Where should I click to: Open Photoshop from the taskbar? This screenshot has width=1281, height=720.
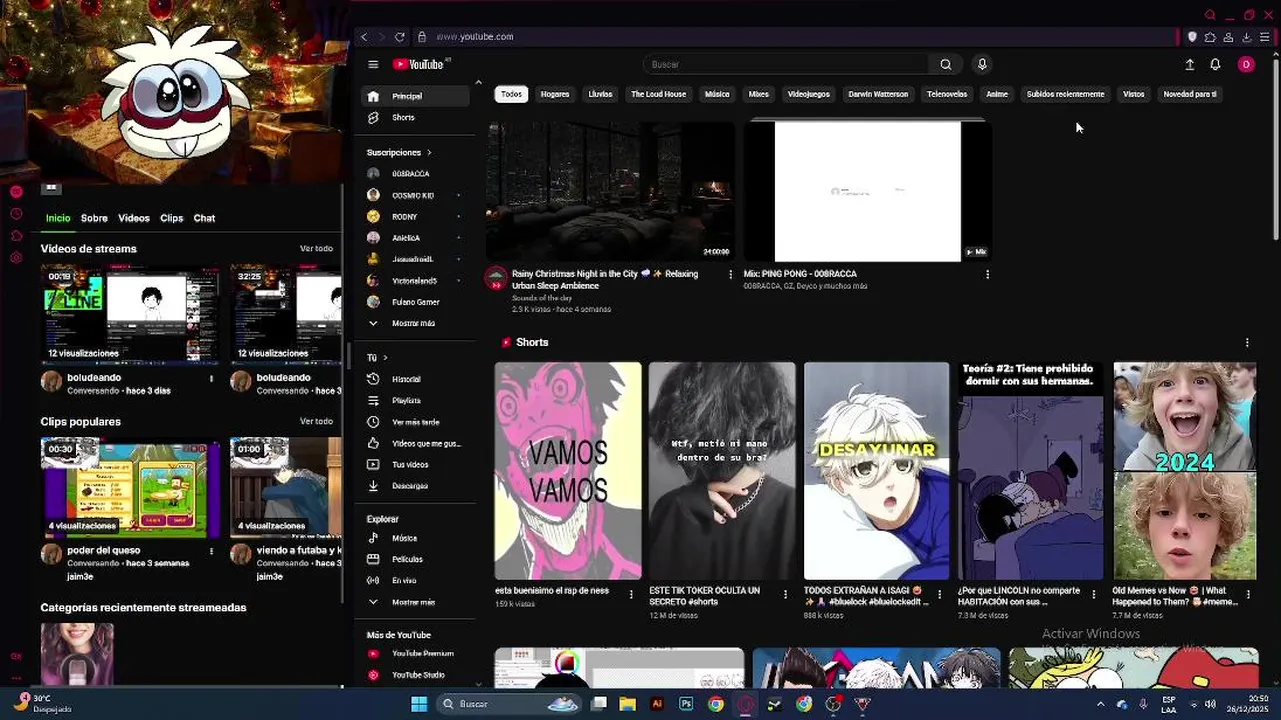pos(686,704)
